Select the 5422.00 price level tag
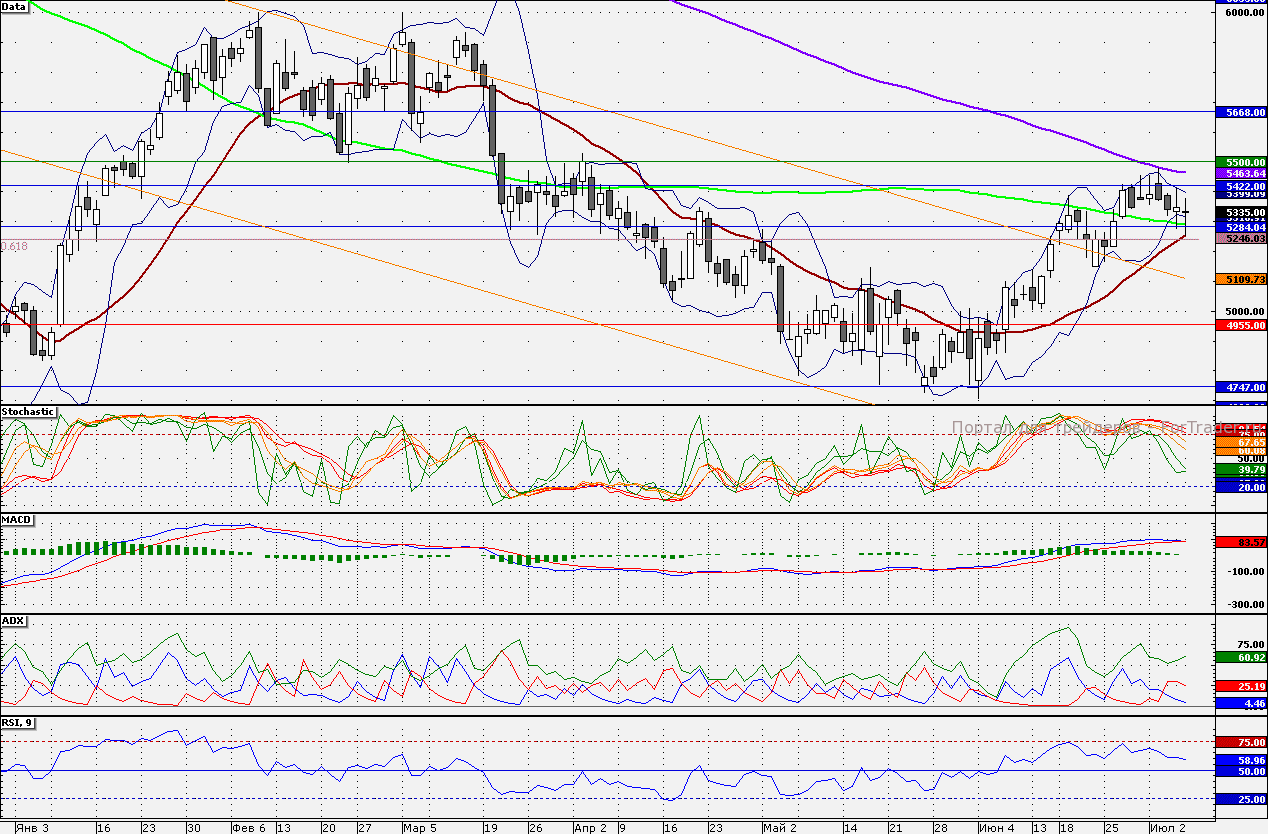Viewport: 1268px width, 834px height. pyautogui.click(x=1241, y=186)
